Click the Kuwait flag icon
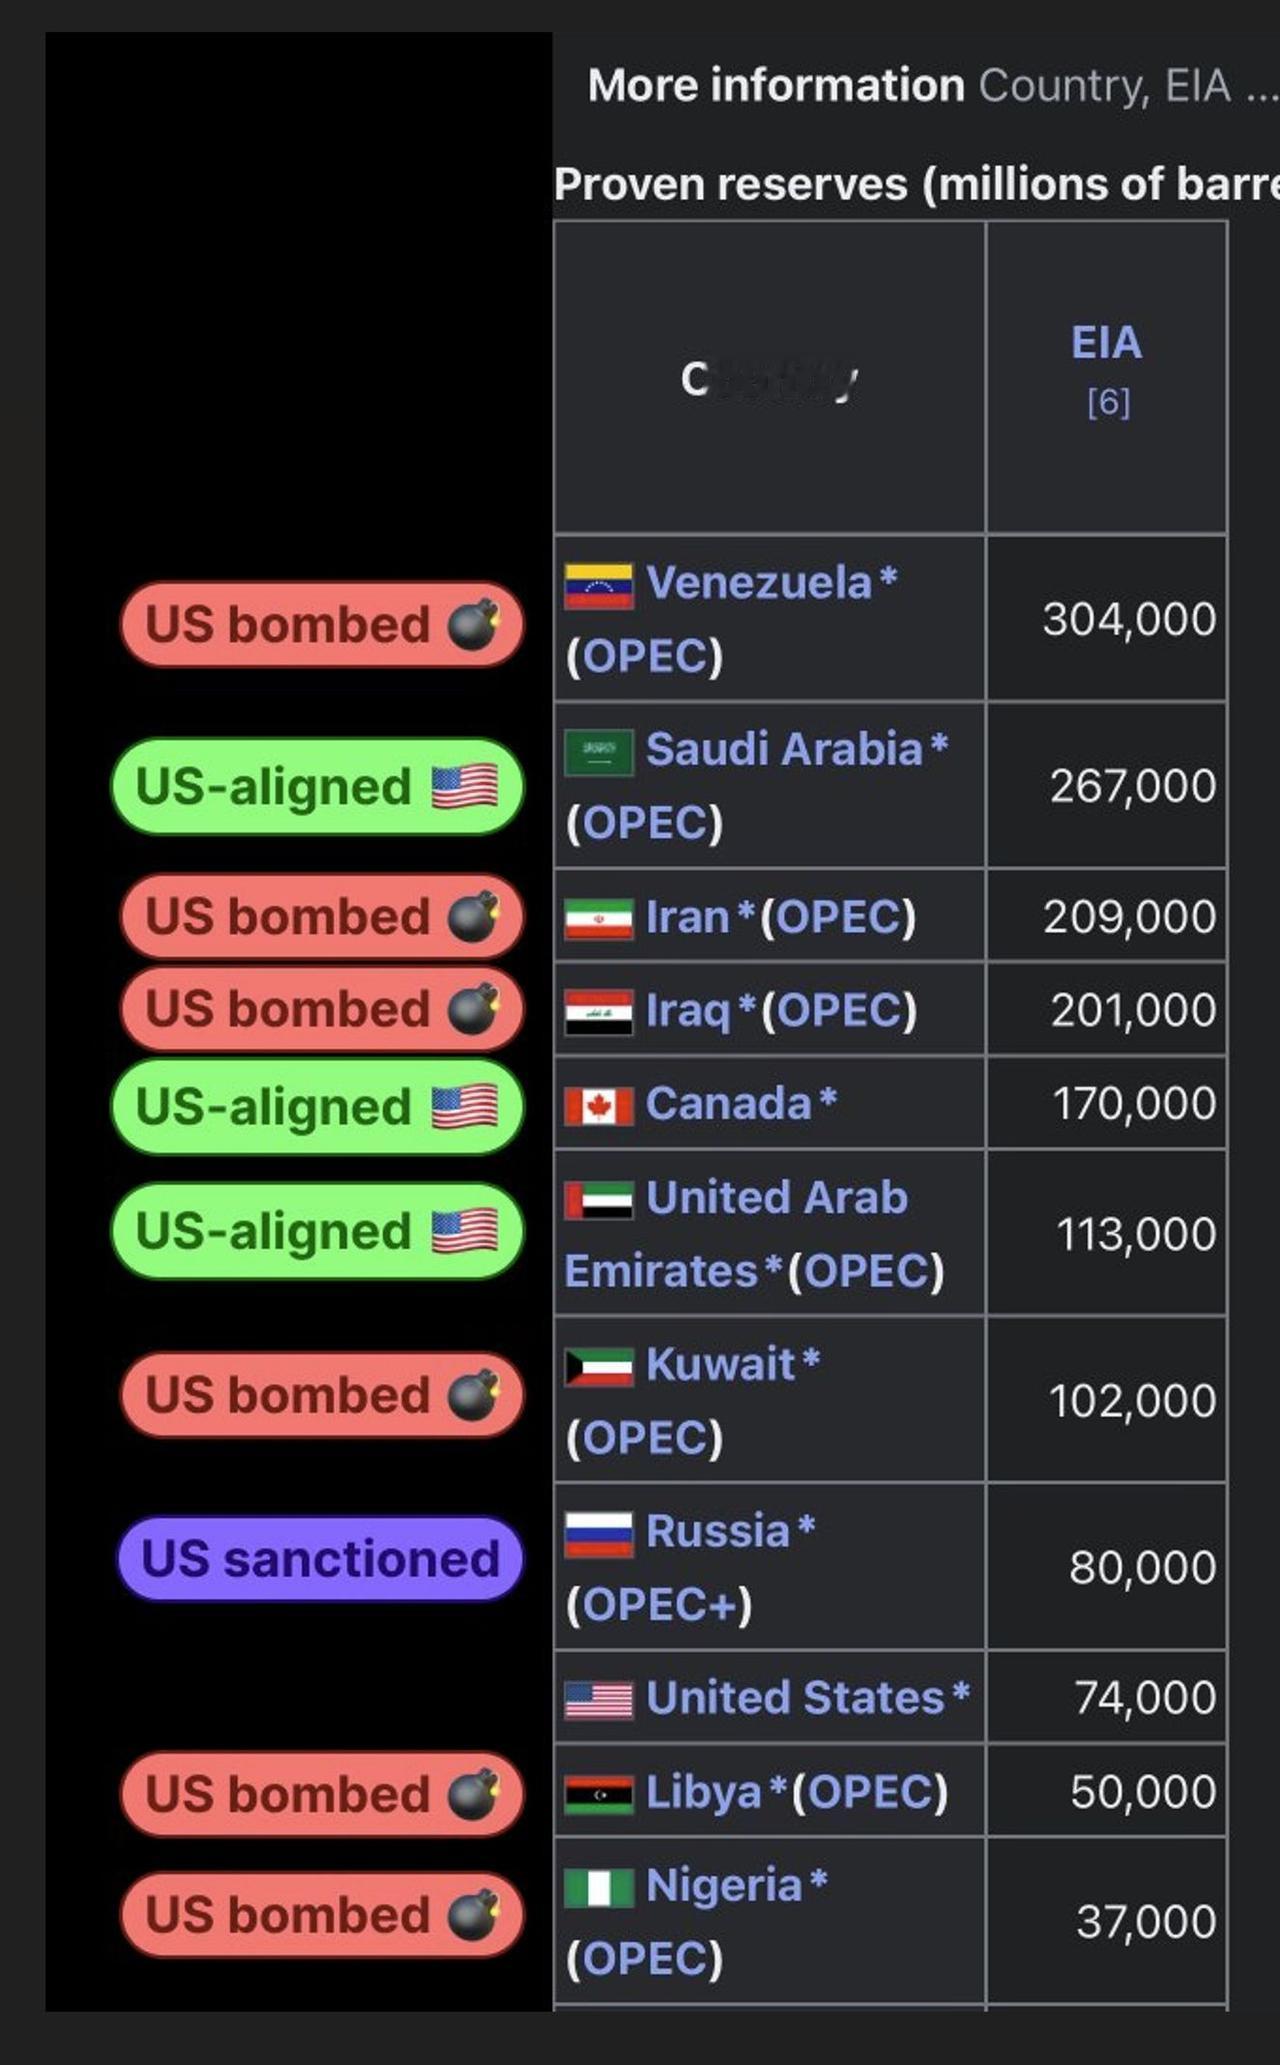The height and width of the screenshot is (2065, 1280). tap(598, 1366)
